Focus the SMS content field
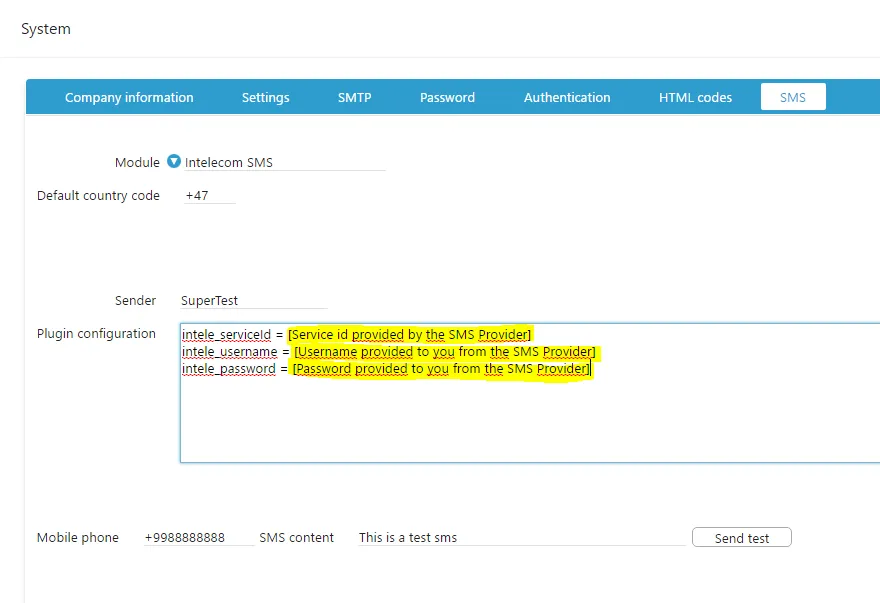 click(x=522, y=537)
